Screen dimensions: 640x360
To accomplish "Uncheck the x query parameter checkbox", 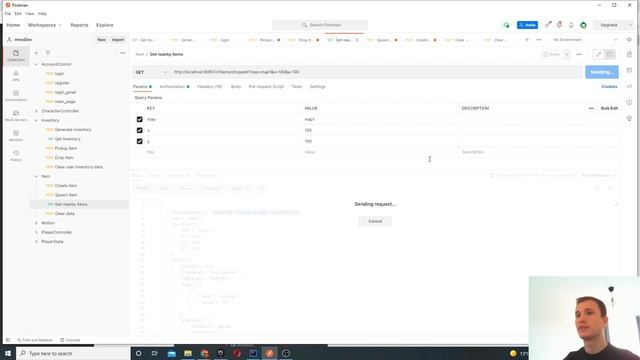I will (x=140, y=130).
